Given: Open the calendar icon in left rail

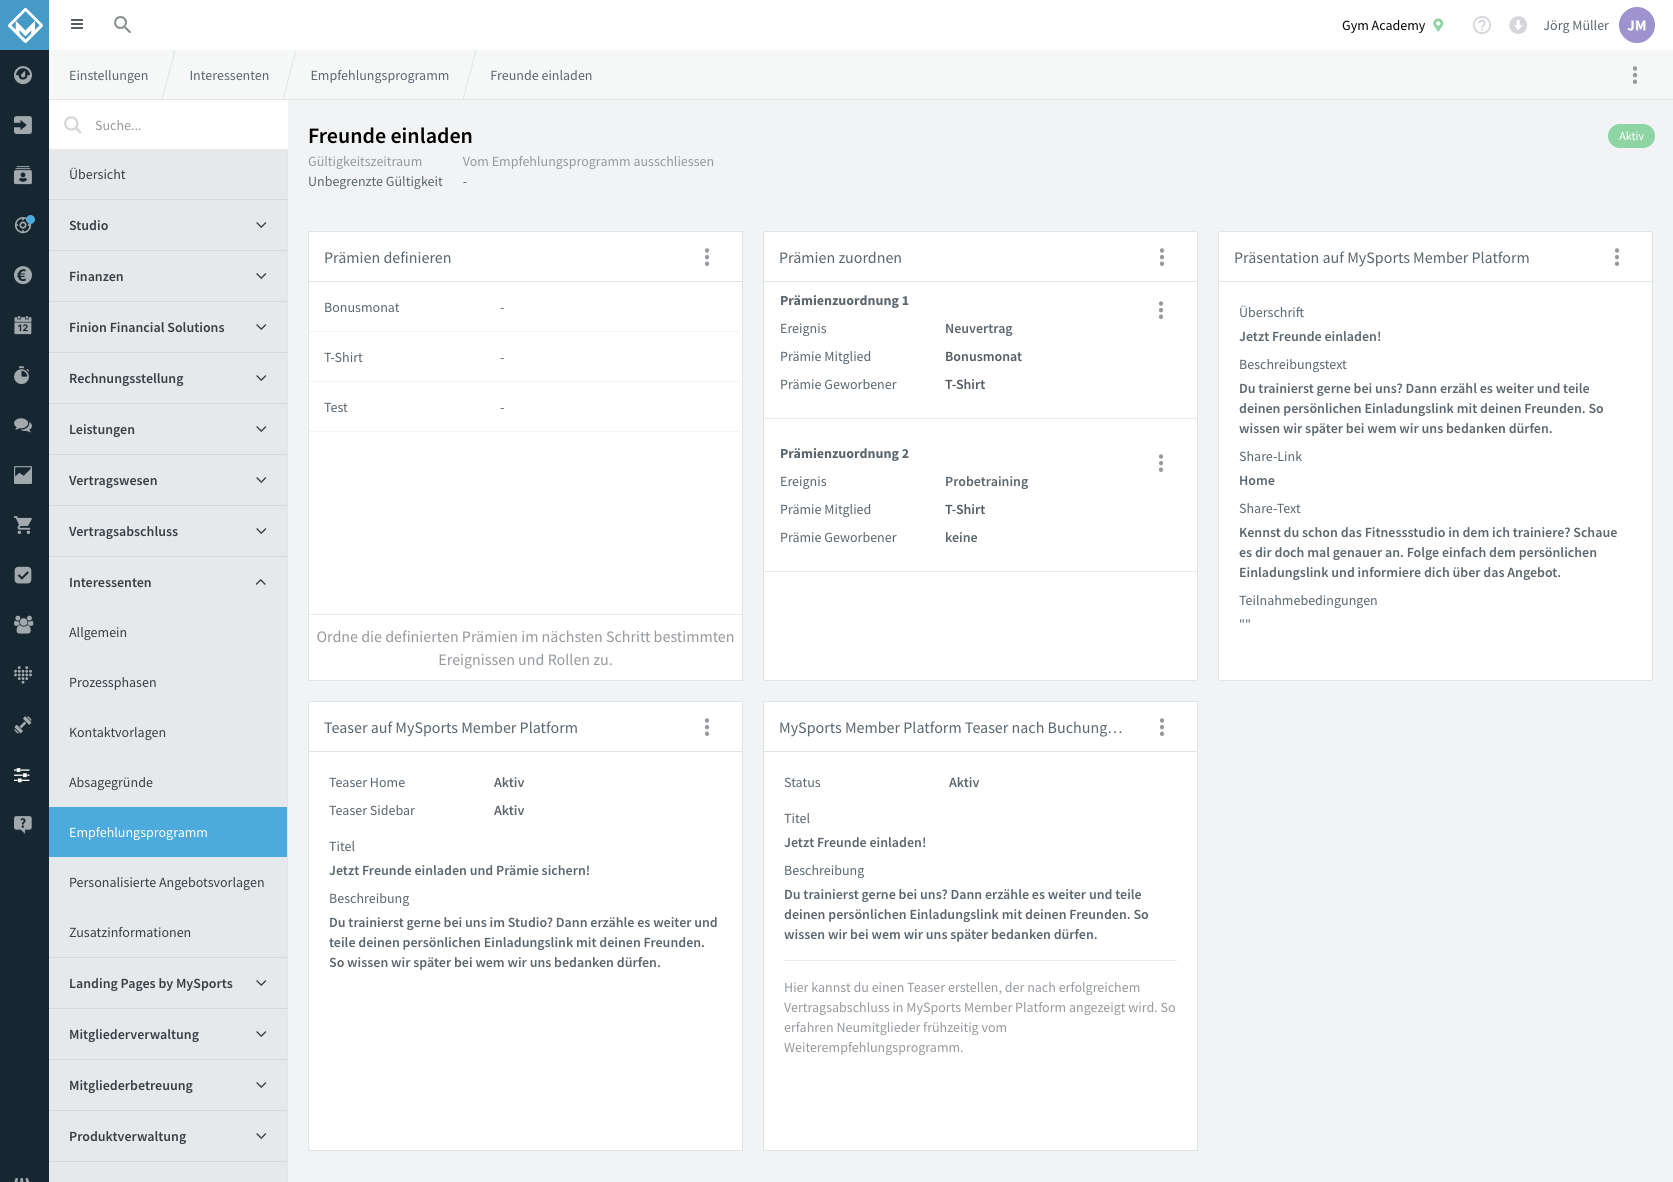Looking at the screenshot, I should [23, 325].
